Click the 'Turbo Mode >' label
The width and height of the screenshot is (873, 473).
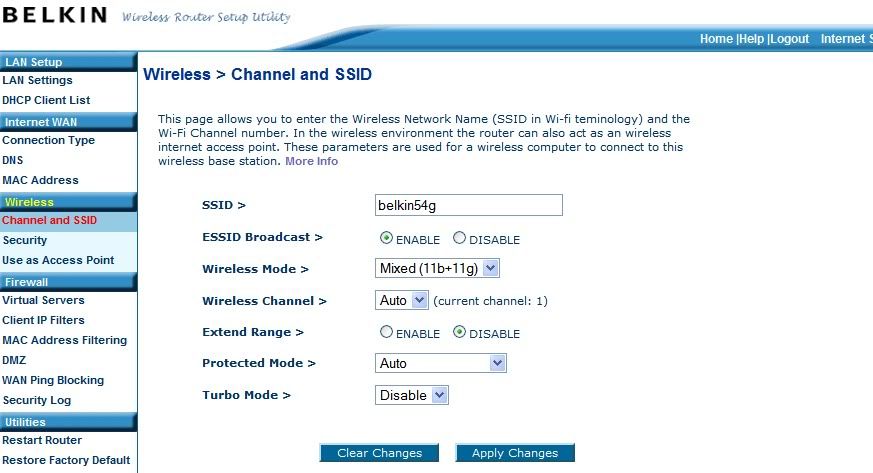pos(246,395)
